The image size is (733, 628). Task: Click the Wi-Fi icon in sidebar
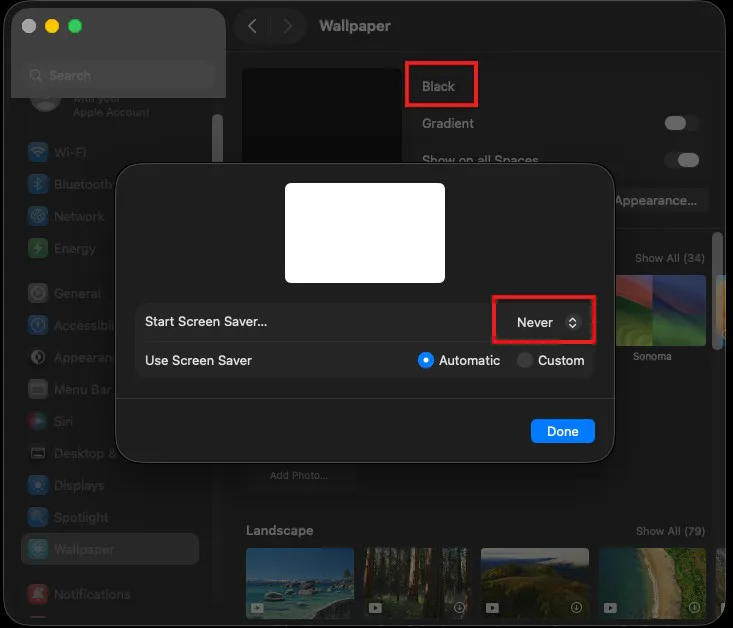[38, 152]
